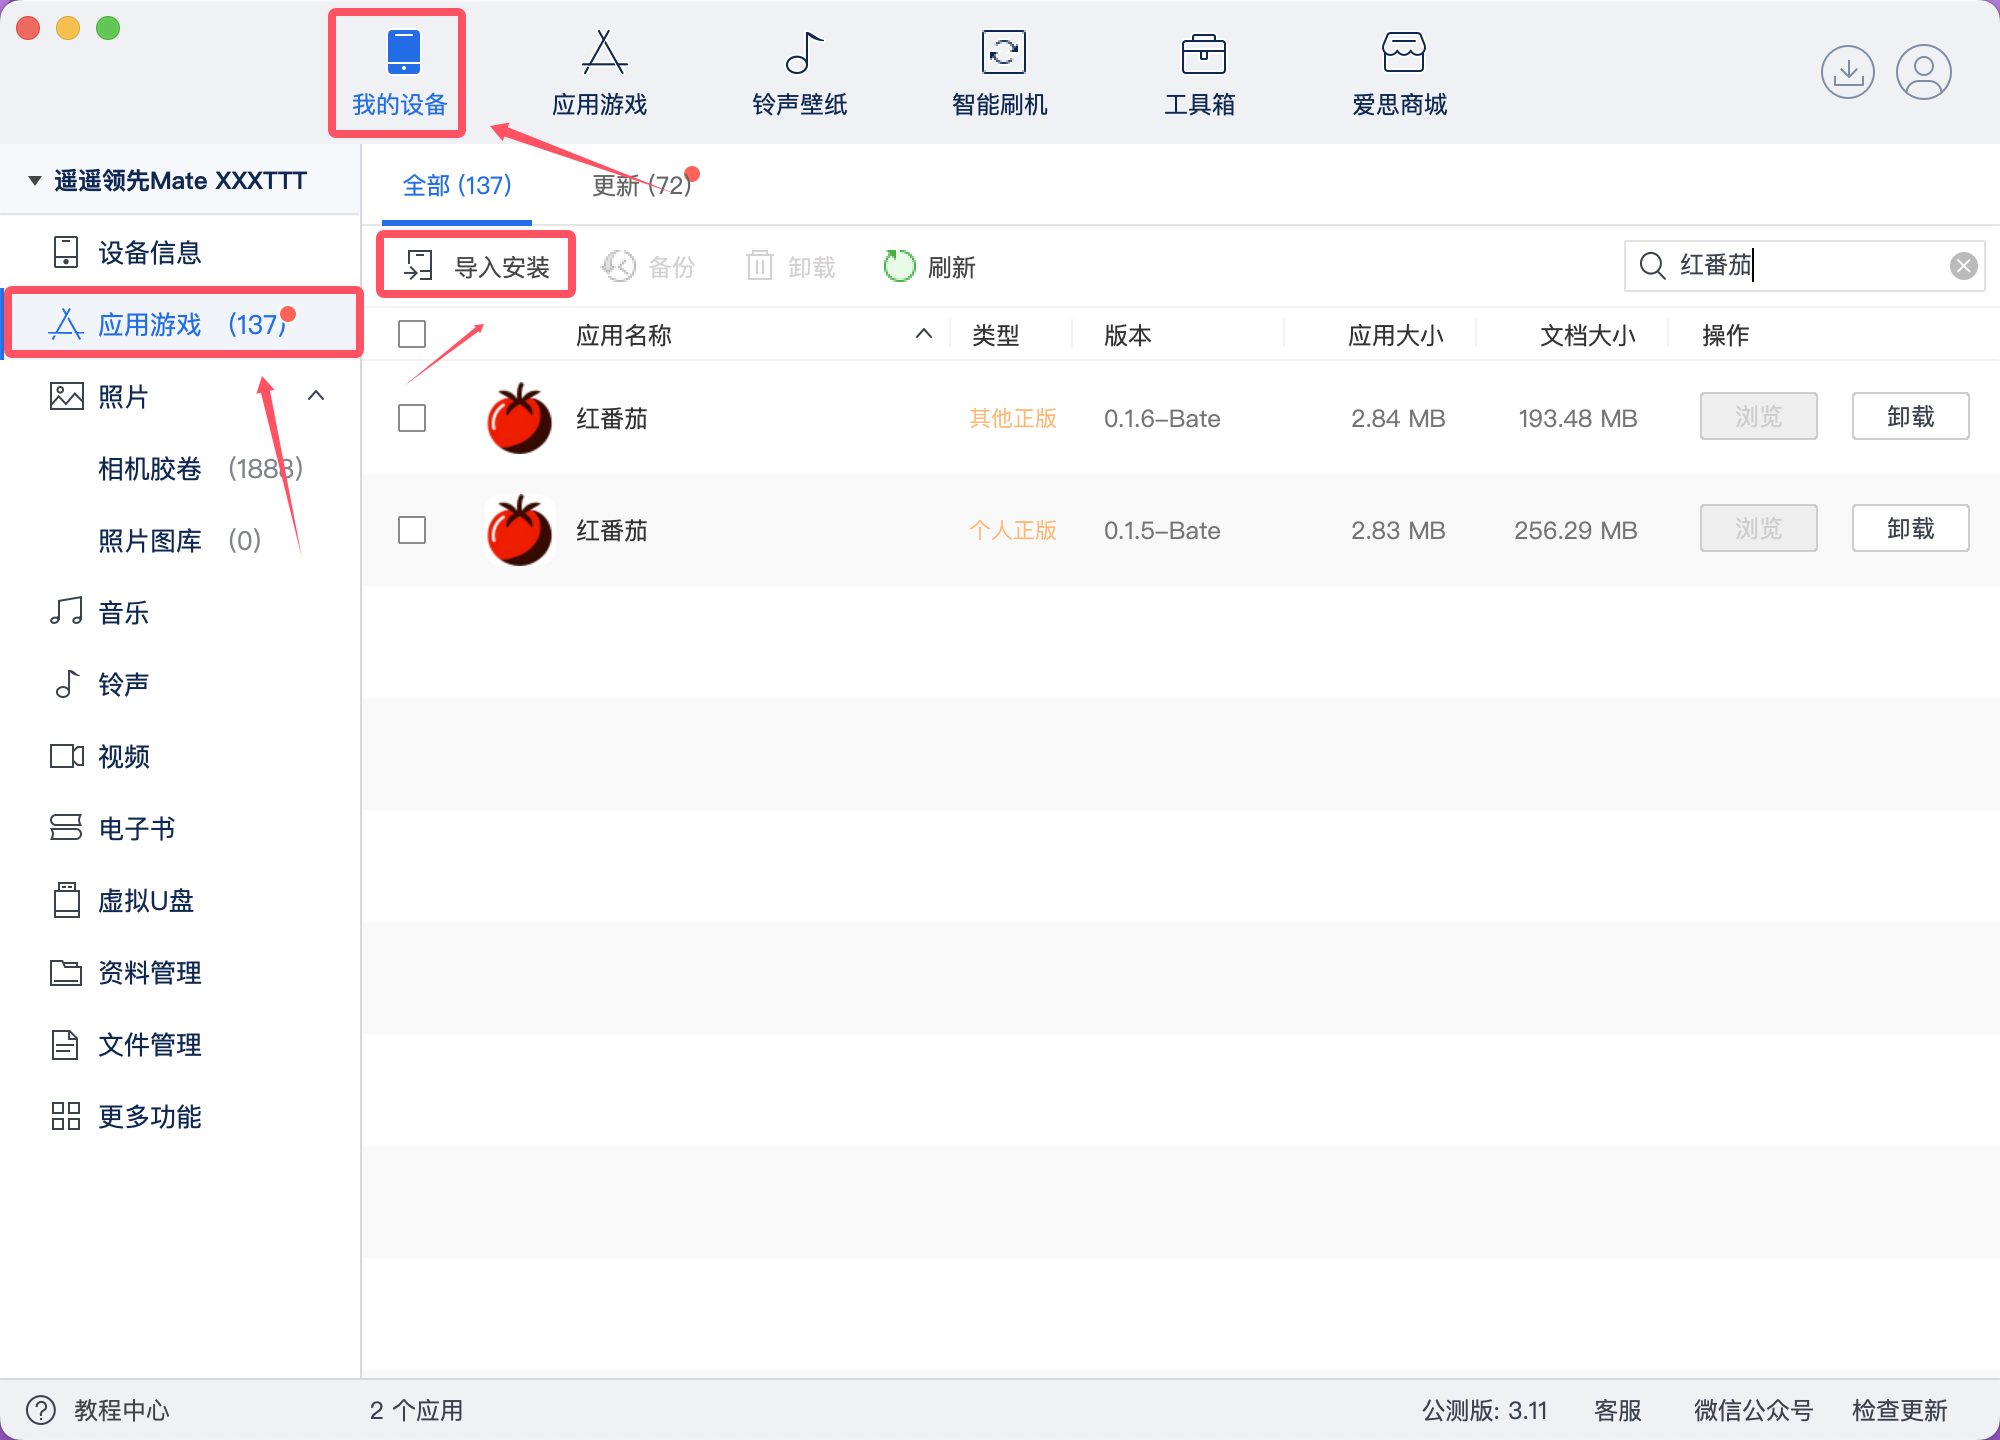Uninstall 红番茄 version 0.1.5-Bate
Image resolution: width=2000 pixels, height=1440 pixels.
click(x=1910, y=528)
